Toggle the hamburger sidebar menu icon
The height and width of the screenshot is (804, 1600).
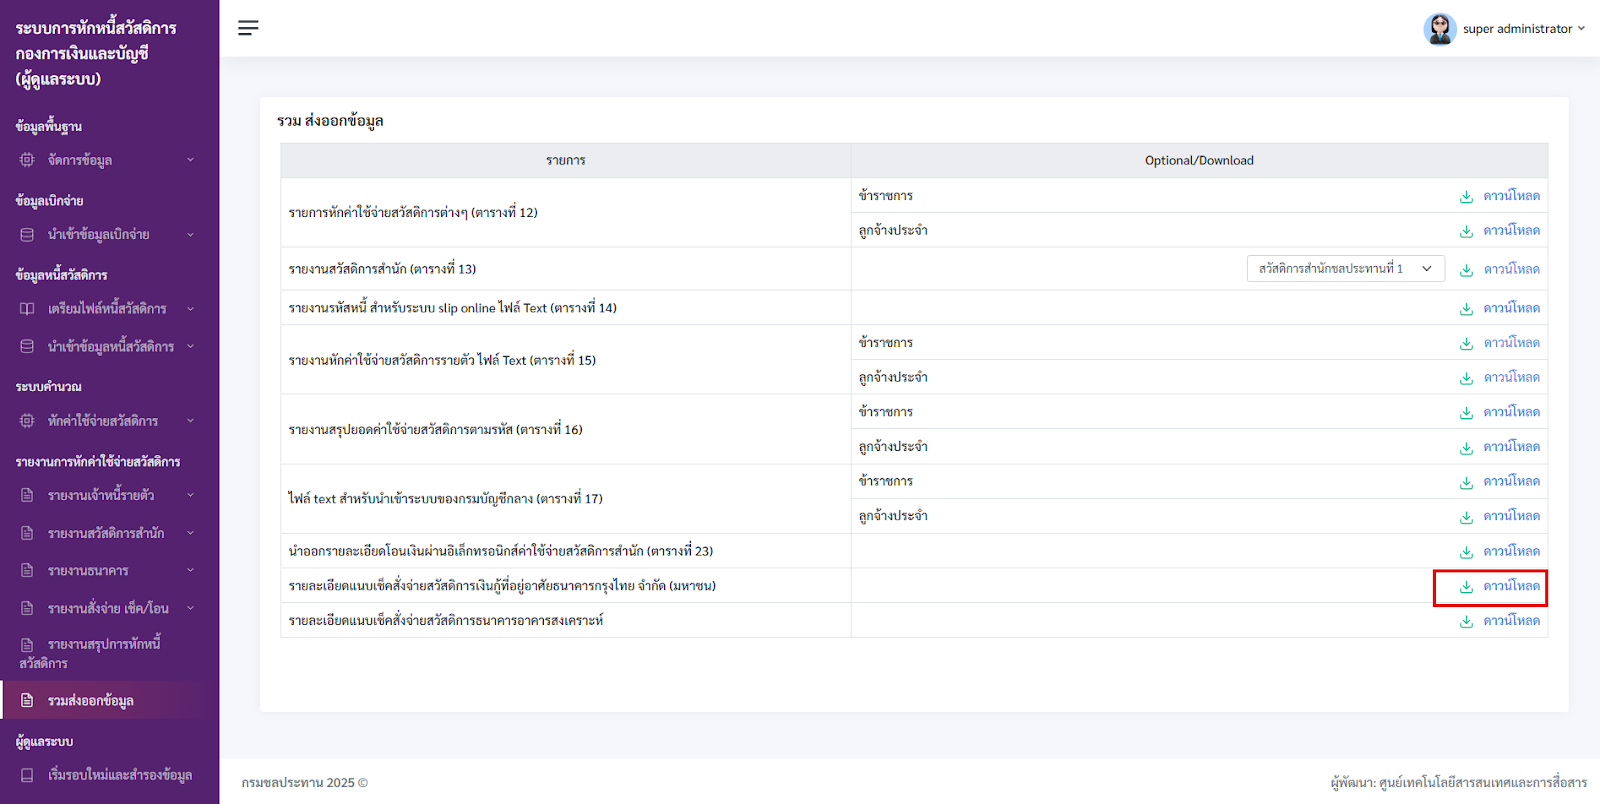248,28
